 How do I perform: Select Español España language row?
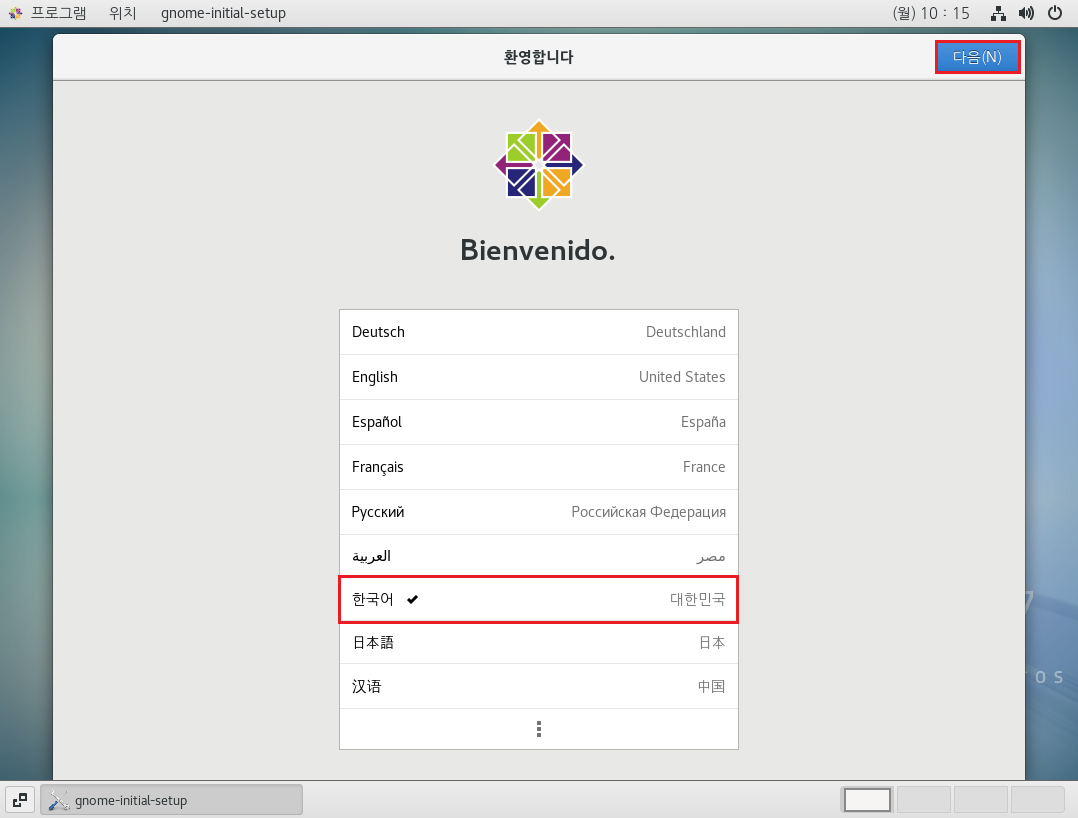pyautogui.click(x=538, y=422)
